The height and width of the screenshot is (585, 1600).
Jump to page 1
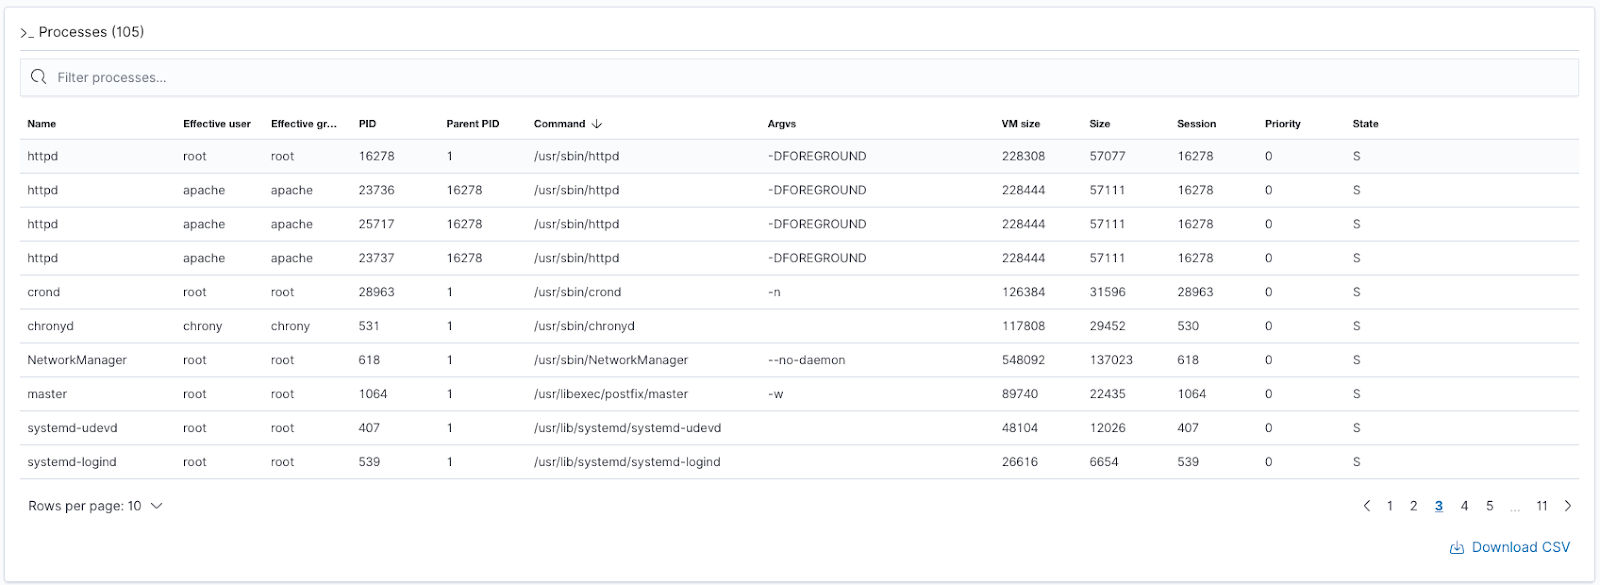pos(1390,506)
